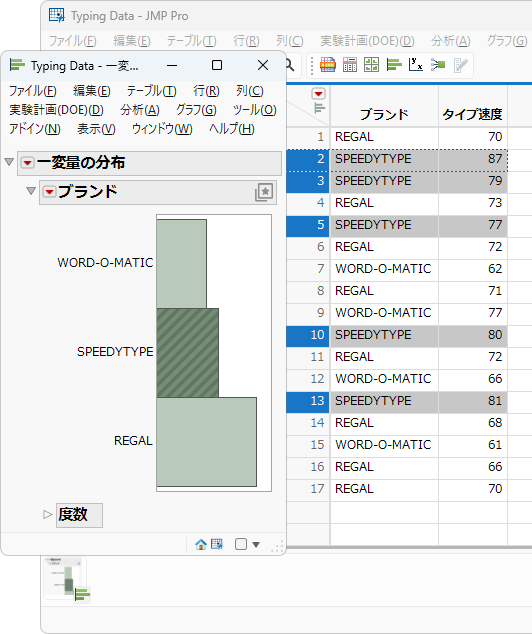Image resolution: width=532 pixels, height=634 pixels.
Task: Open the red triangle menu for 一変量の分布
Action: [27, 163]
